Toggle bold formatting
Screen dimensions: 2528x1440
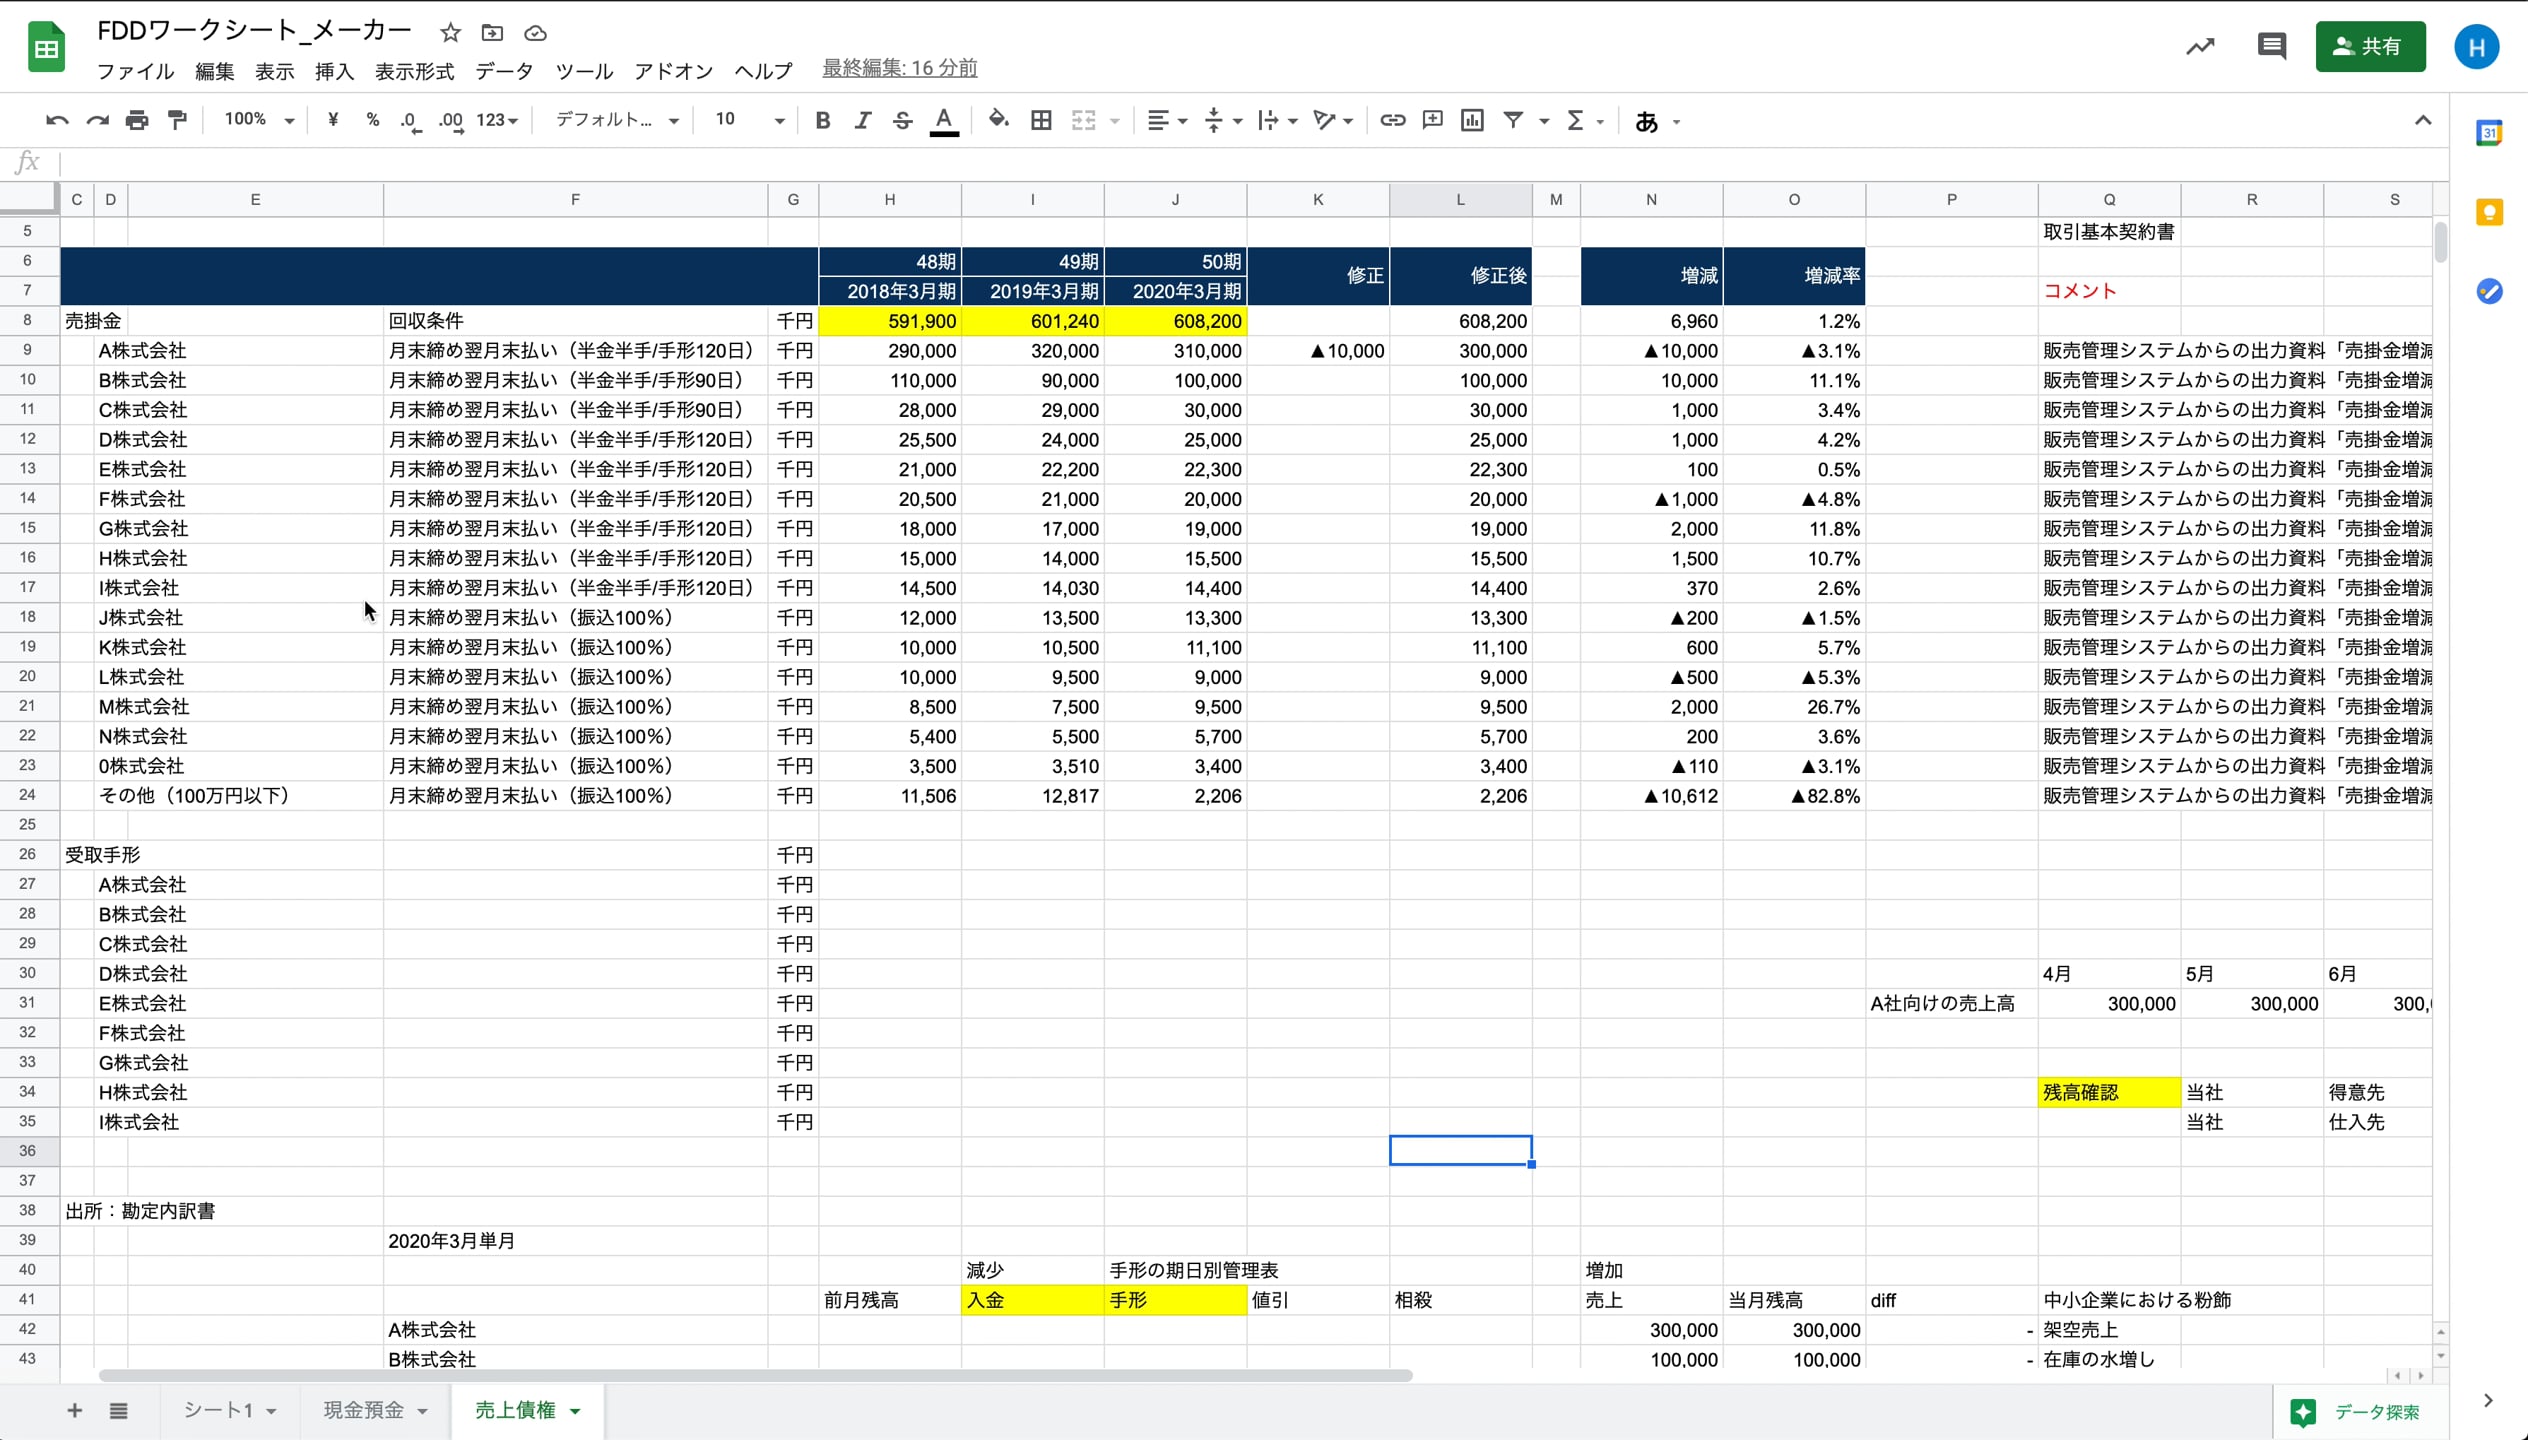pos(822,120)
